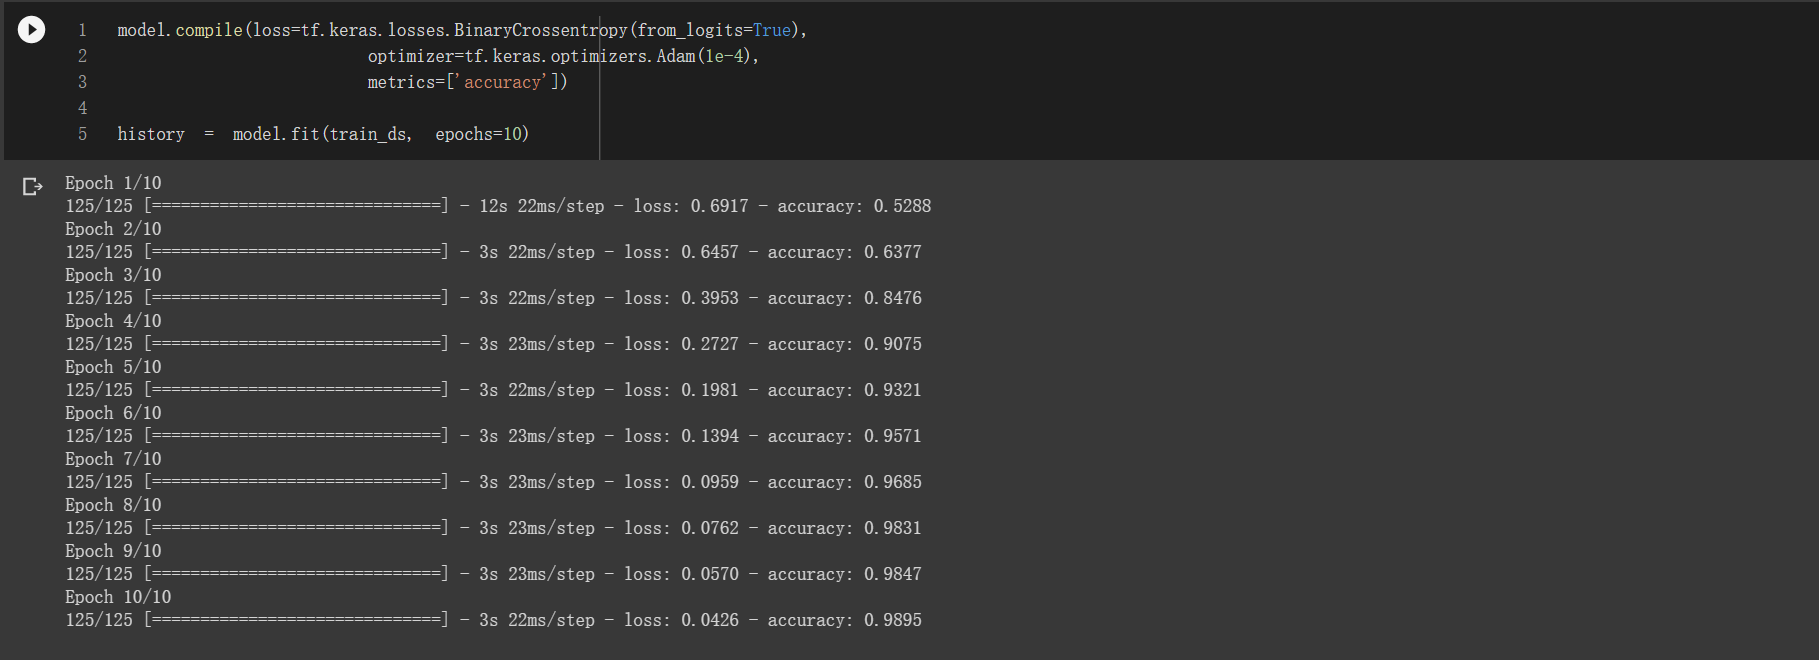Click the 'Epoch 7/10' output line

click(x=113, y=459)
